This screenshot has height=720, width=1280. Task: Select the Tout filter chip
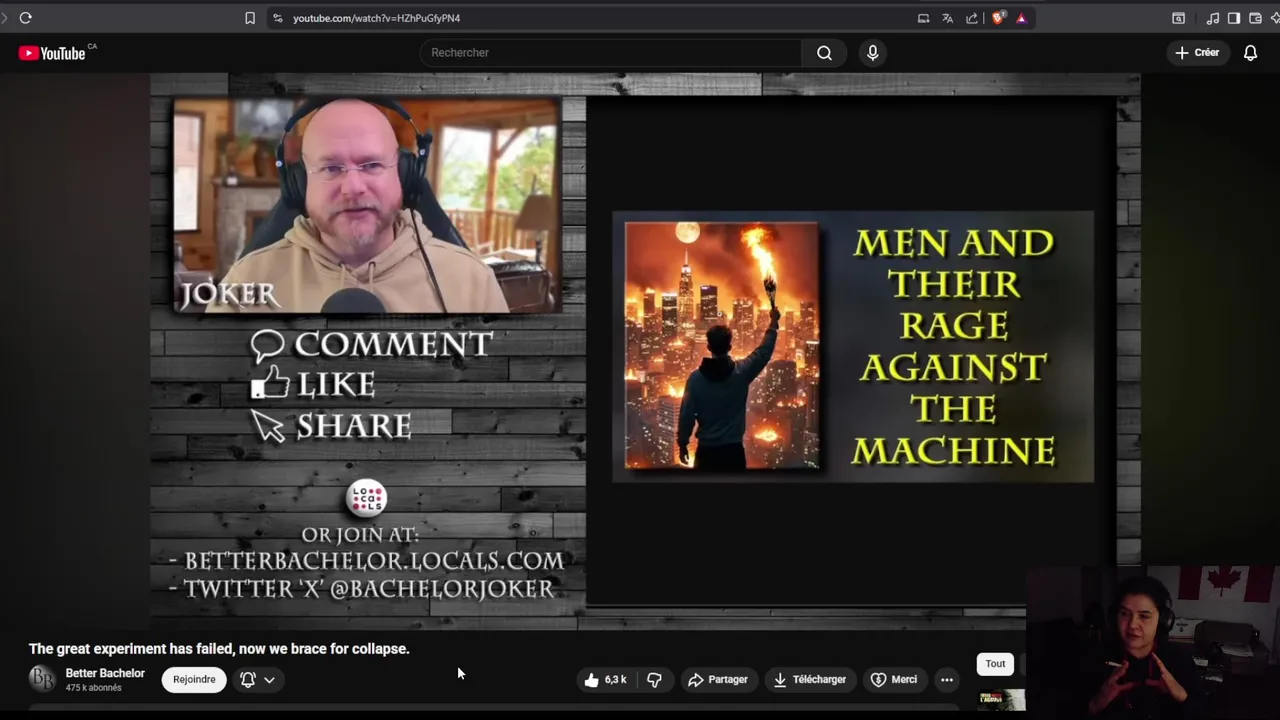coord(995,664)
